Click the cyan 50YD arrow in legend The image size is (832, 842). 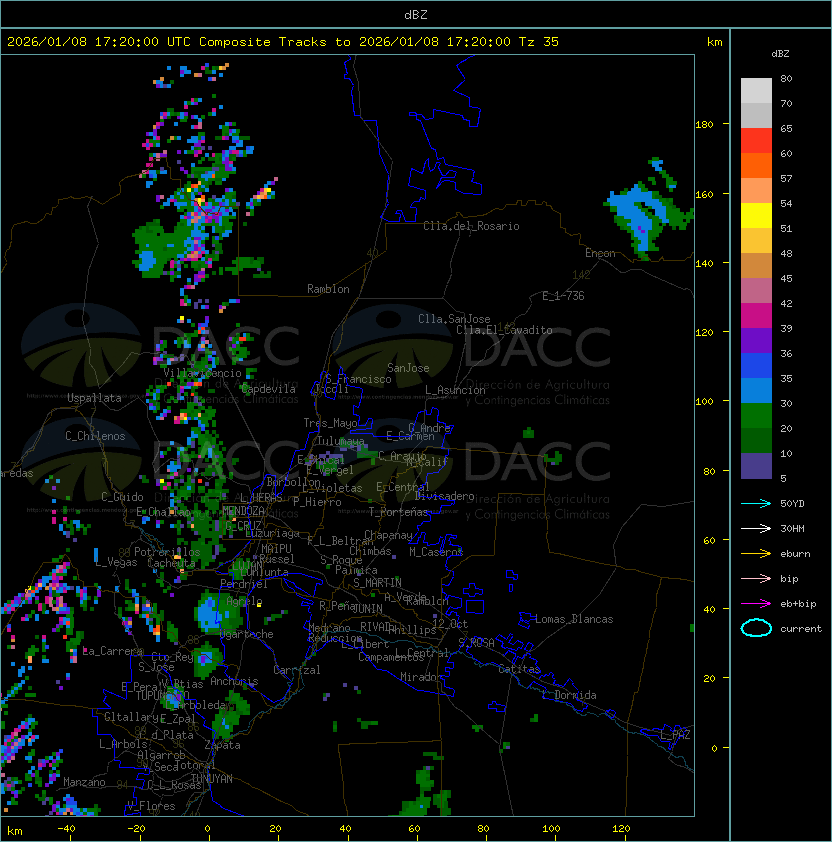[756, 503]
